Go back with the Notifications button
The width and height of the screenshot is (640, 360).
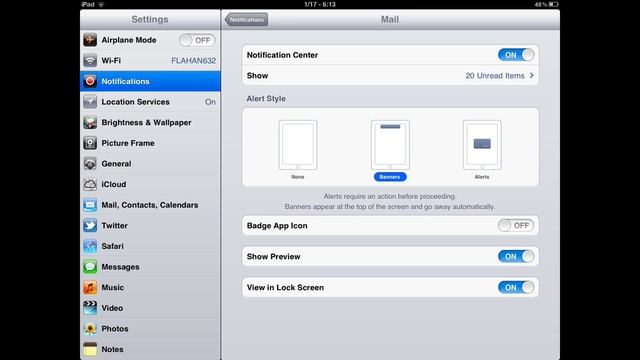click(247, 20)
